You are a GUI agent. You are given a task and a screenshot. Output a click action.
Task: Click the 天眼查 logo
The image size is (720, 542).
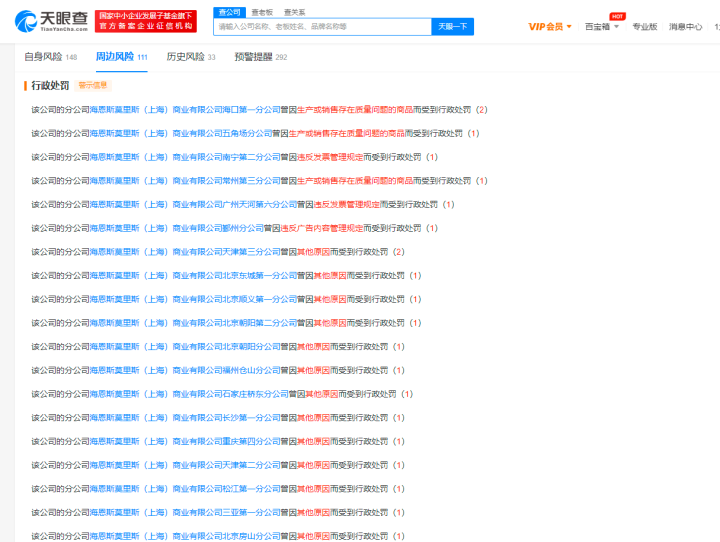51,21
